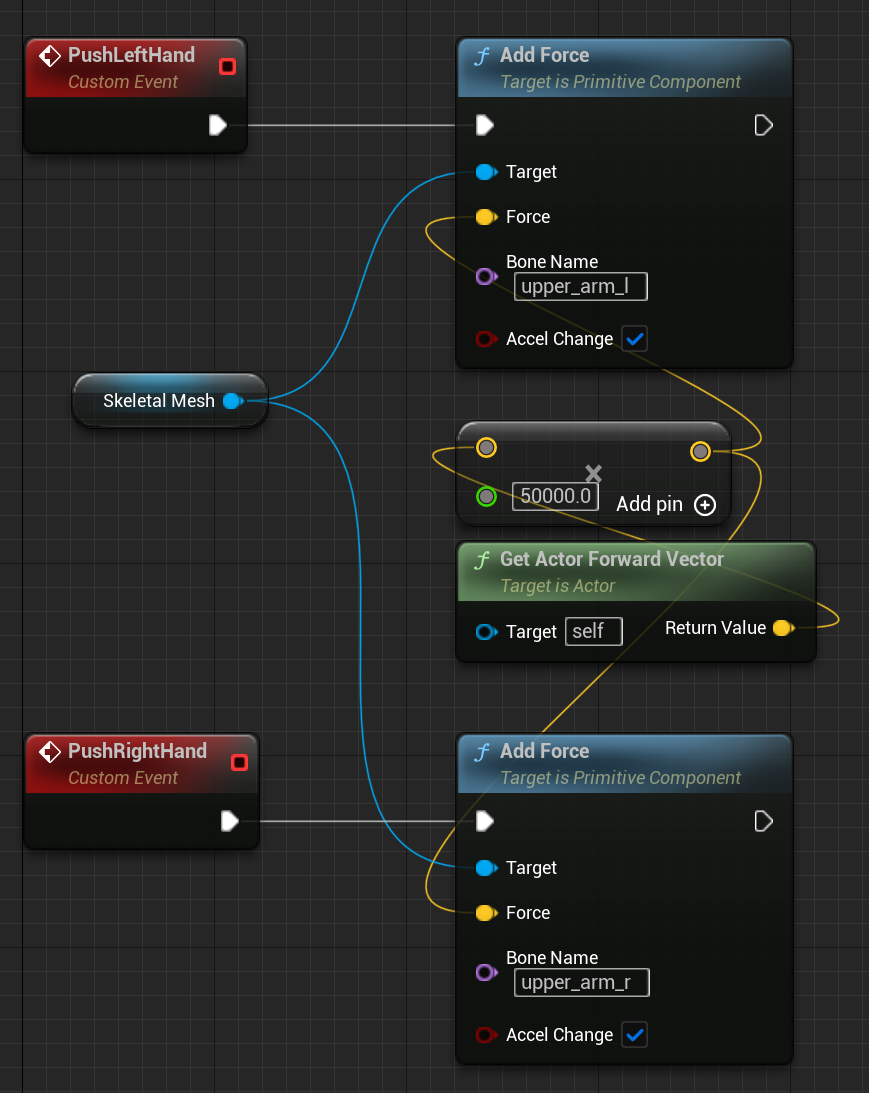Click the Target pin on the top Add Force node
This screenshot has height=1093, width=869.
[x=484, y=172]
